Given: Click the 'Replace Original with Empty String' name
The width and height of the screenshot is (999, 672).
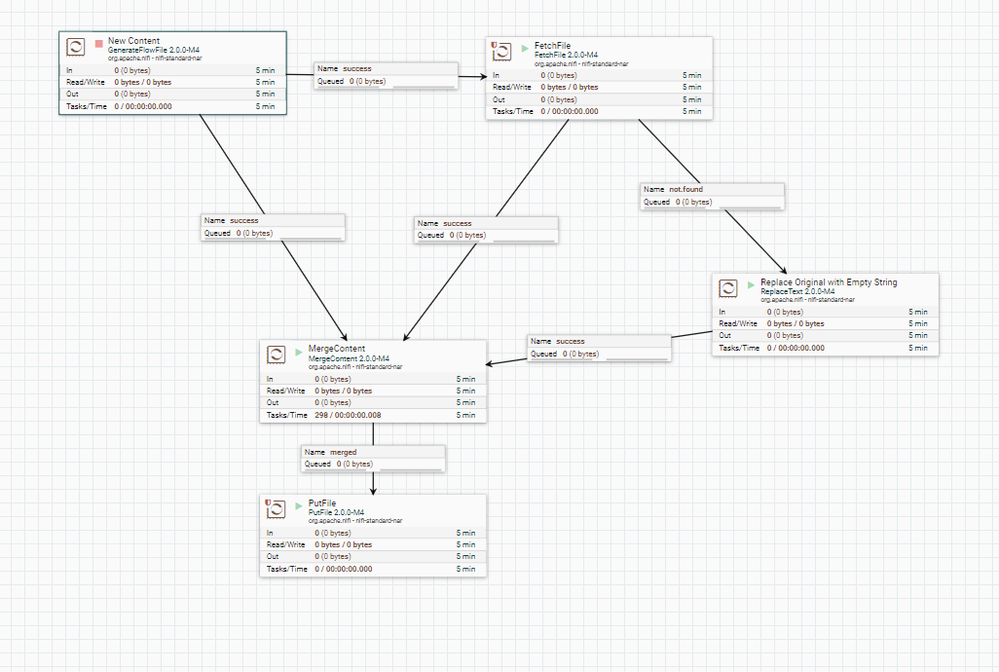Looking at the screenshot, I should pos(829,282).
